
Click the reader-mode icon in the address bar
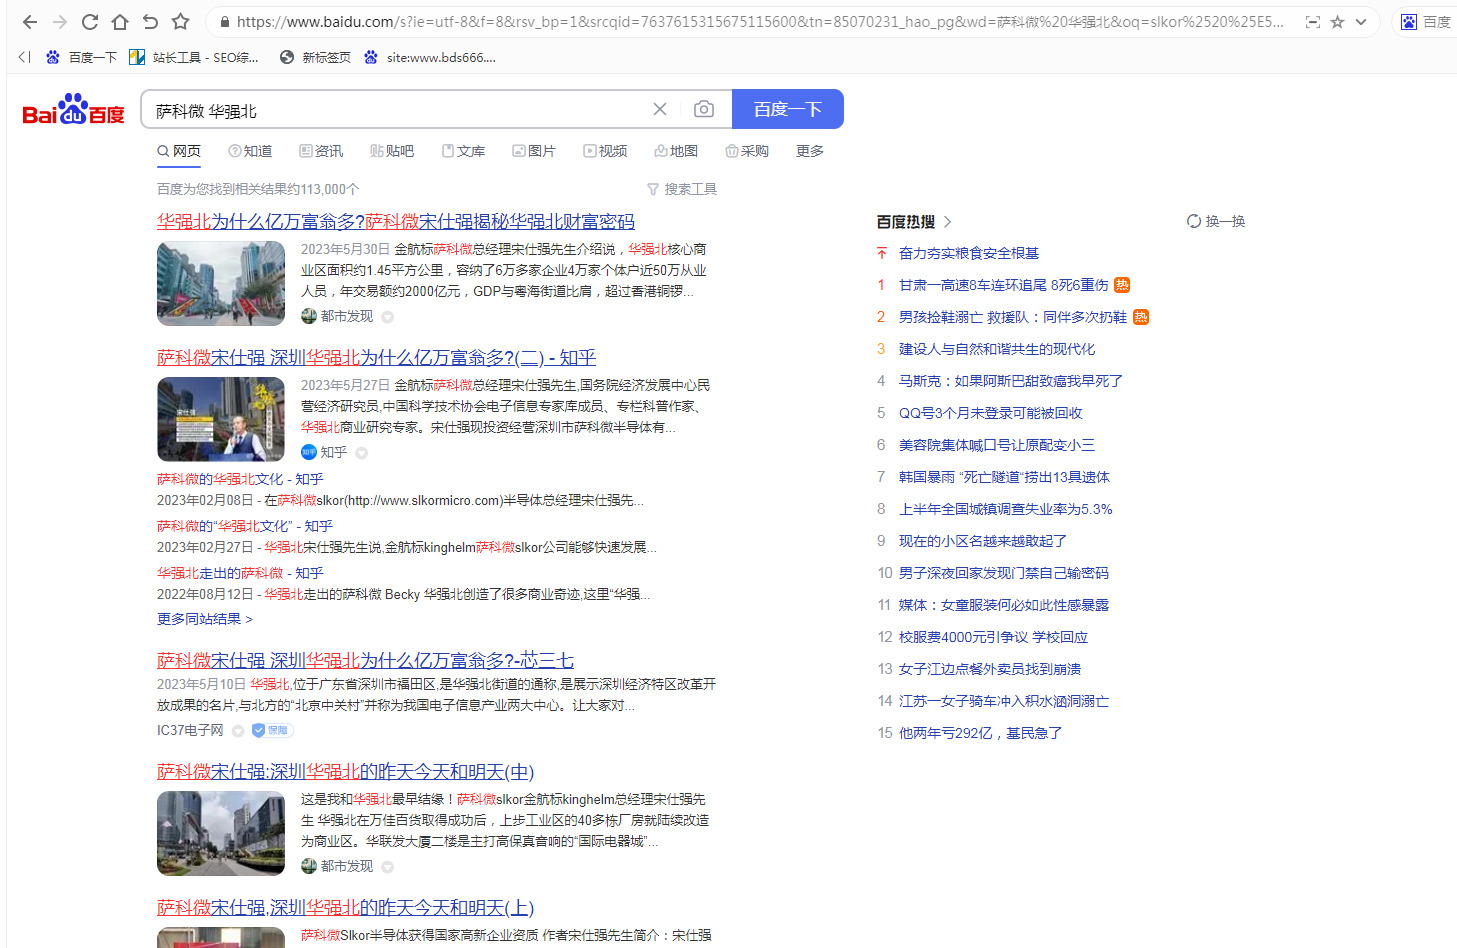tap(1313, 22)
